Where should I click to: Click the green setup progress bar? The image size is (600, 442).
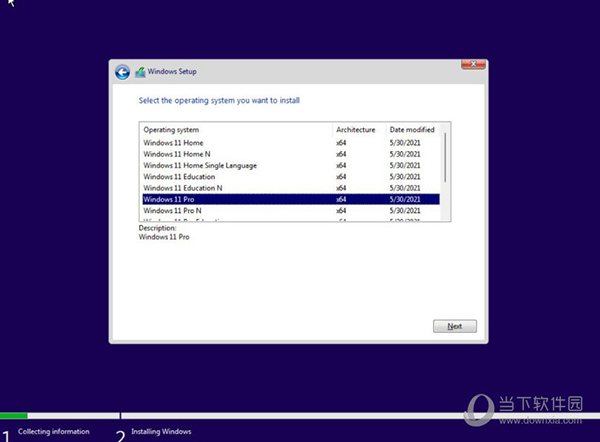pyautogui.click(x=14, y=416)
